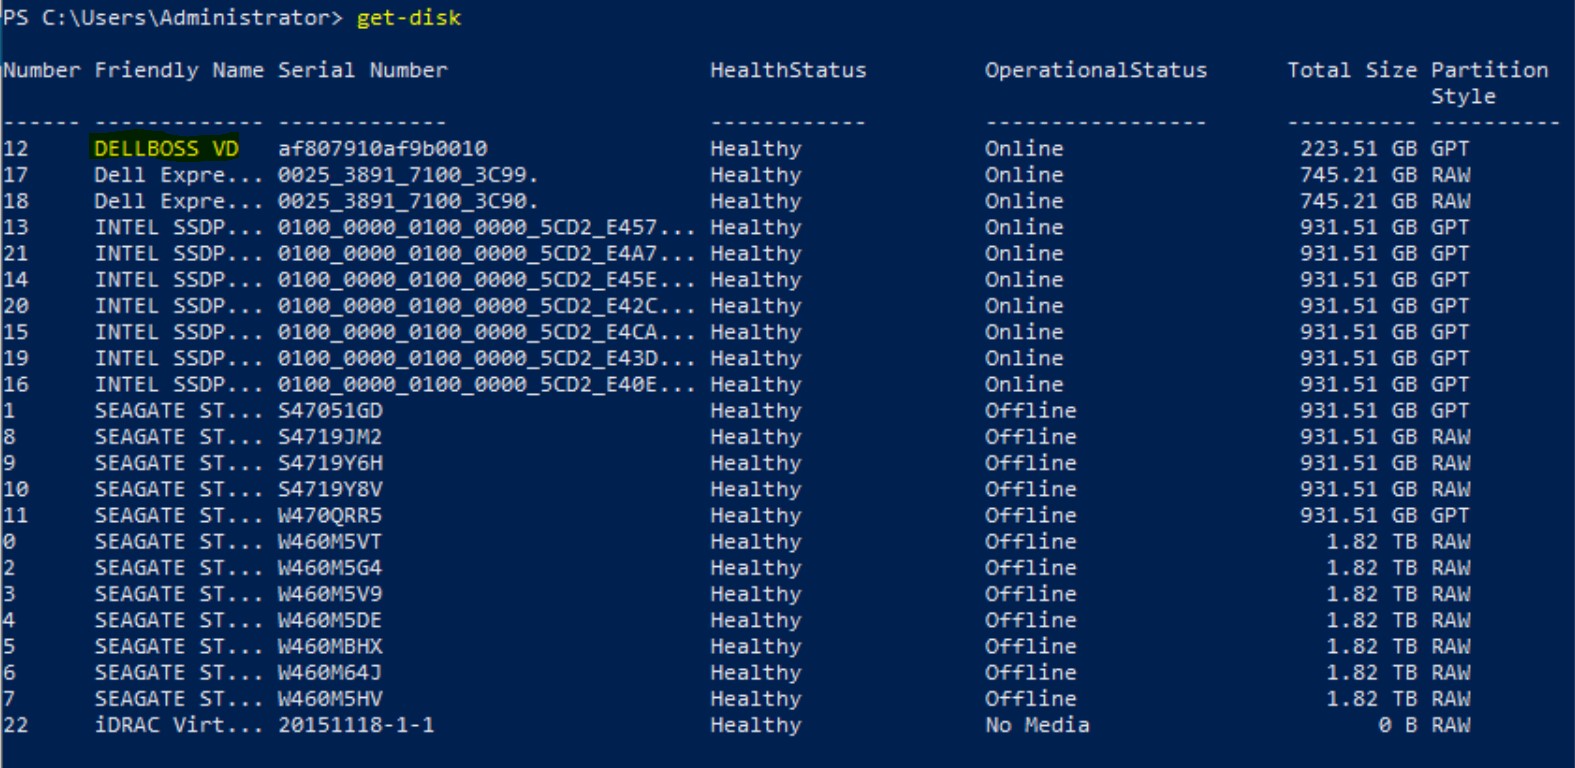Click the PS C:\Users\Administrator prompt
Image resolution: width=1575 pixels, height=768 pixels.
point(172,18)
